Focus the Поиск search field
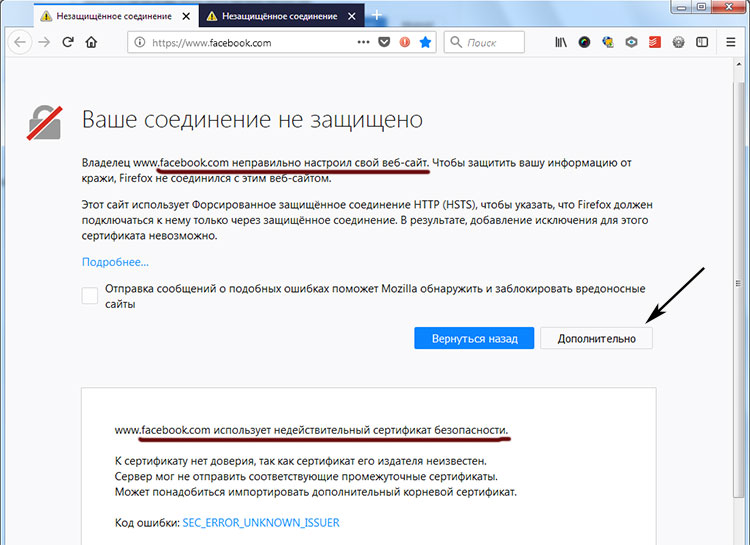Image resolution: width=750 pixels, height=545 pixels. click(484, 43)
